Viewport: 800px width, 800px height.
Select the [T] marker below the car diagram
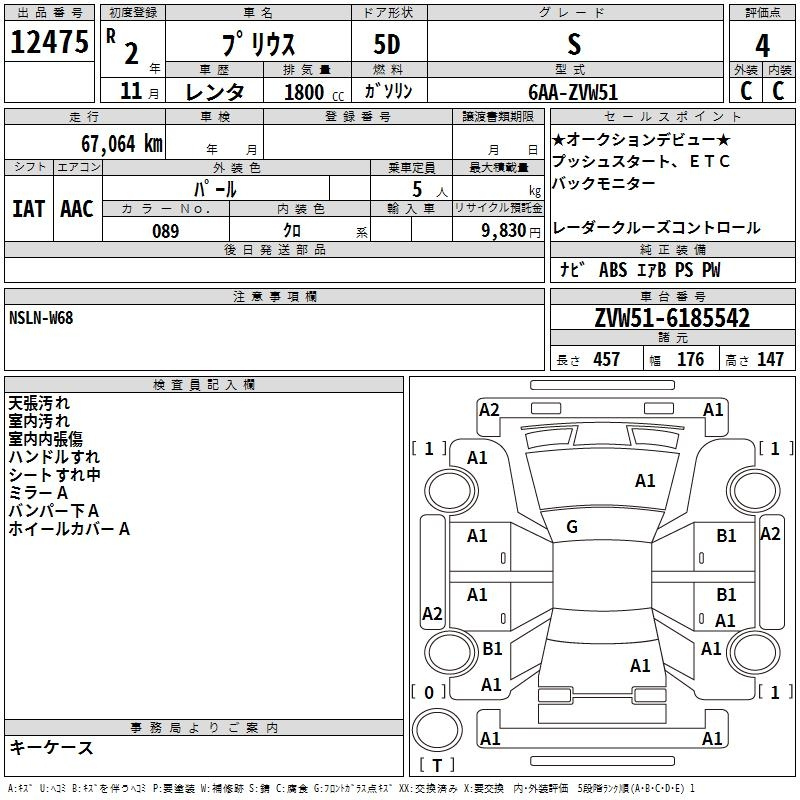436,767
